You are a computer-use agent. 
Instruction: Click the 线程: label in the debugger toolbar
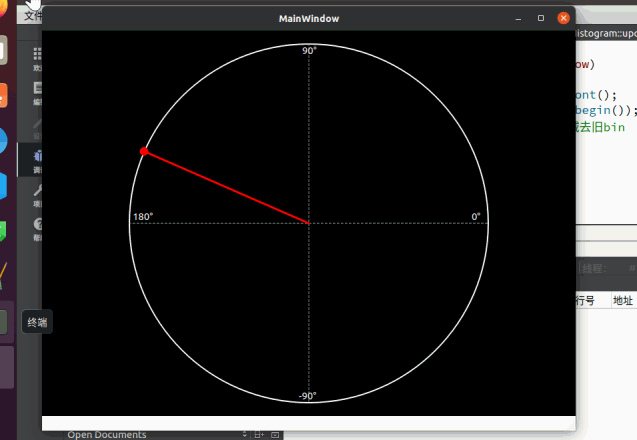pos(594,269)
